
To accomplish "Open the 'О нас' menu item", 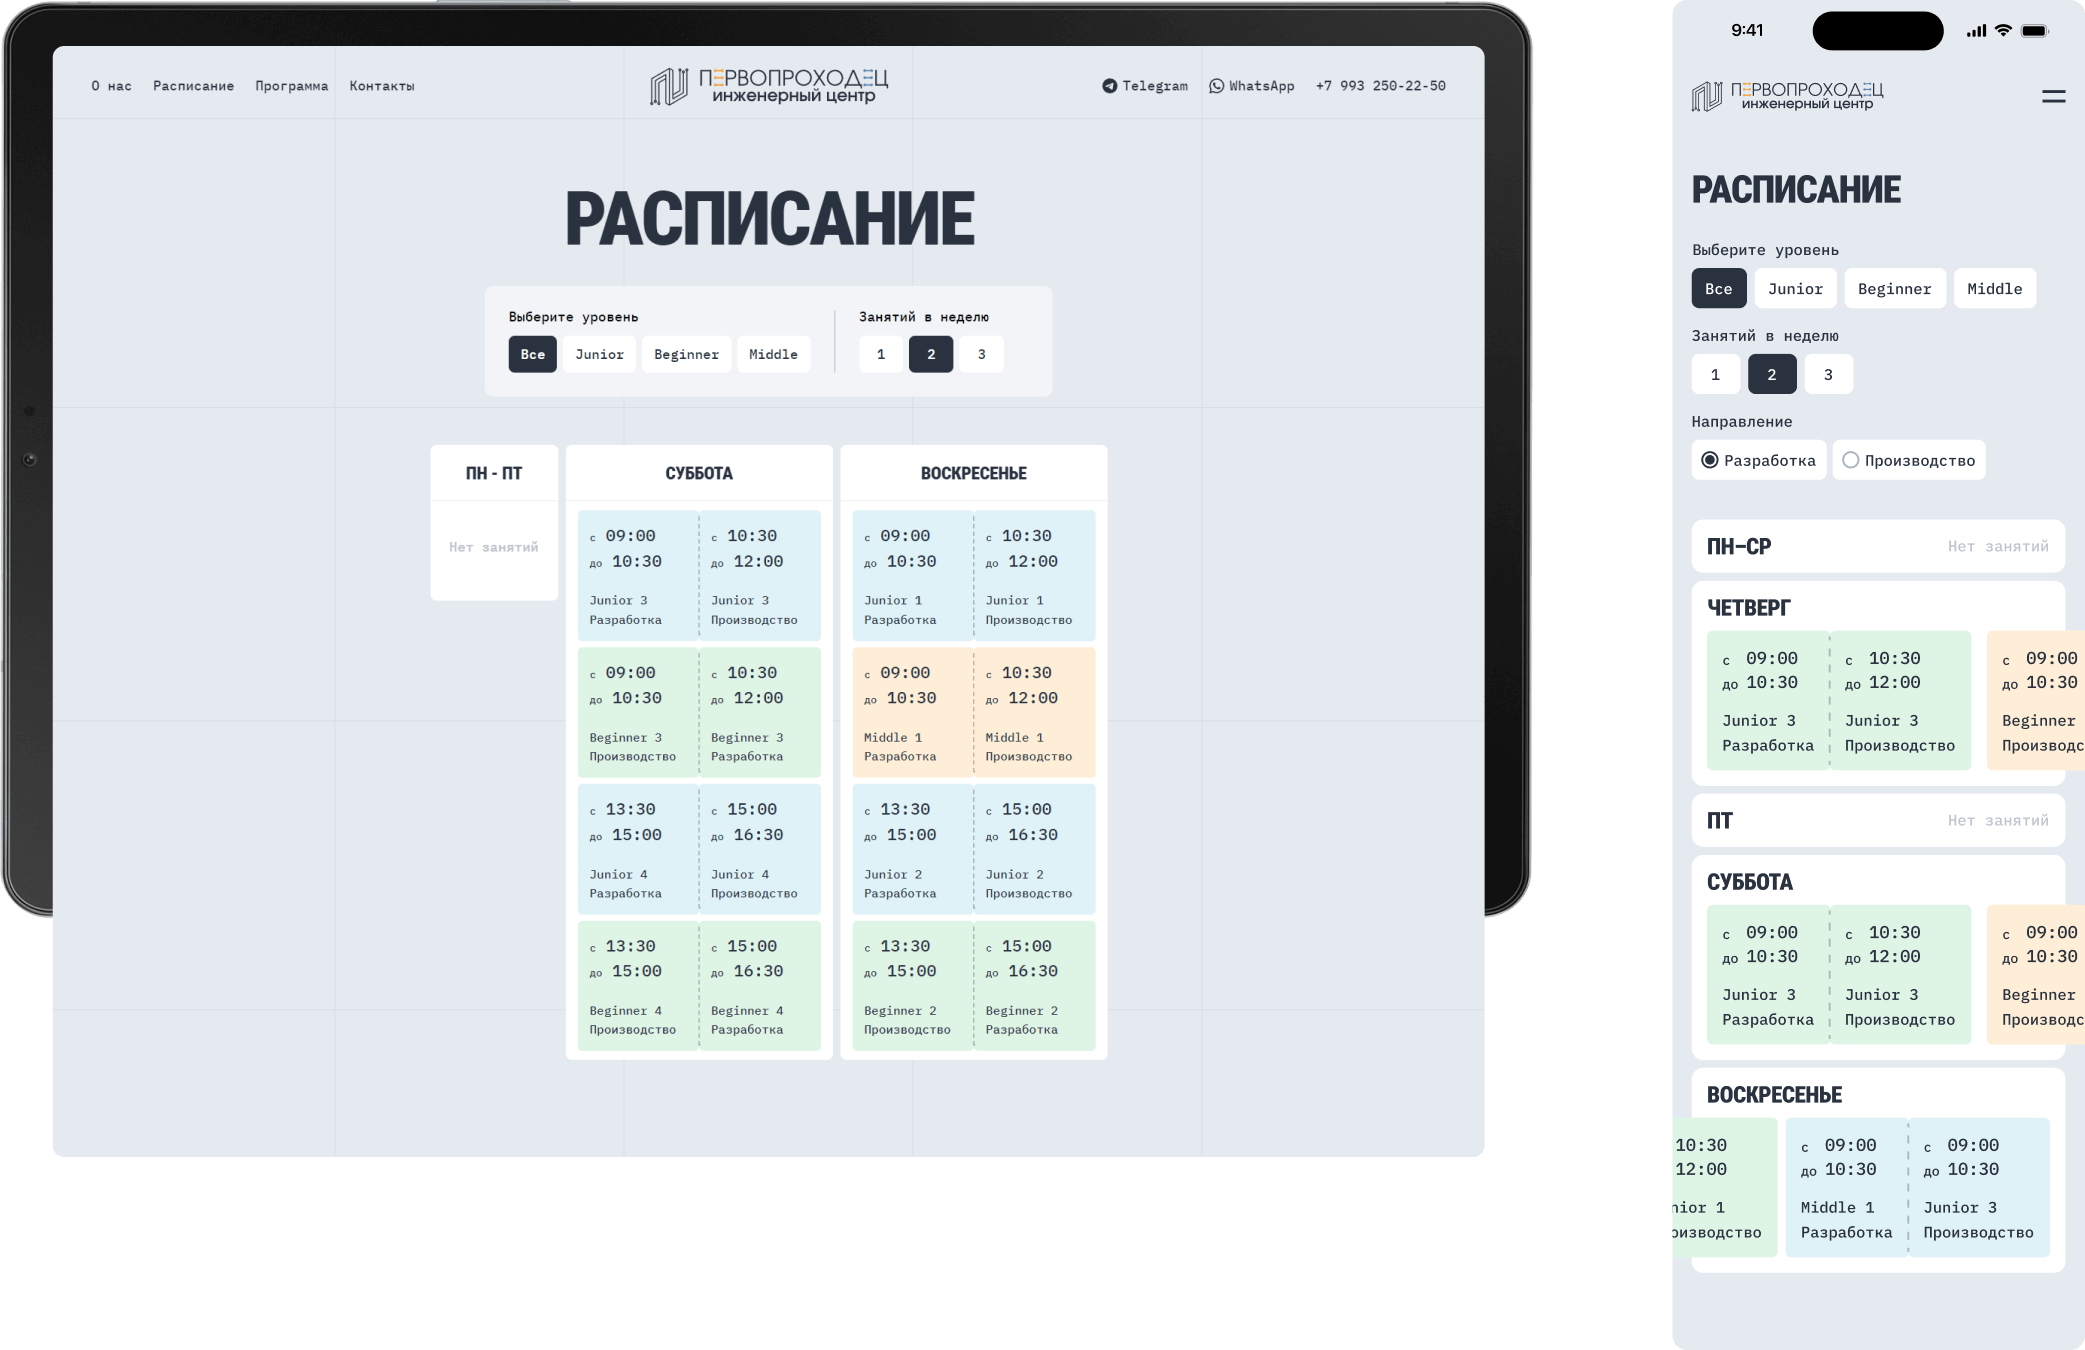I will [x=111, y=86].
